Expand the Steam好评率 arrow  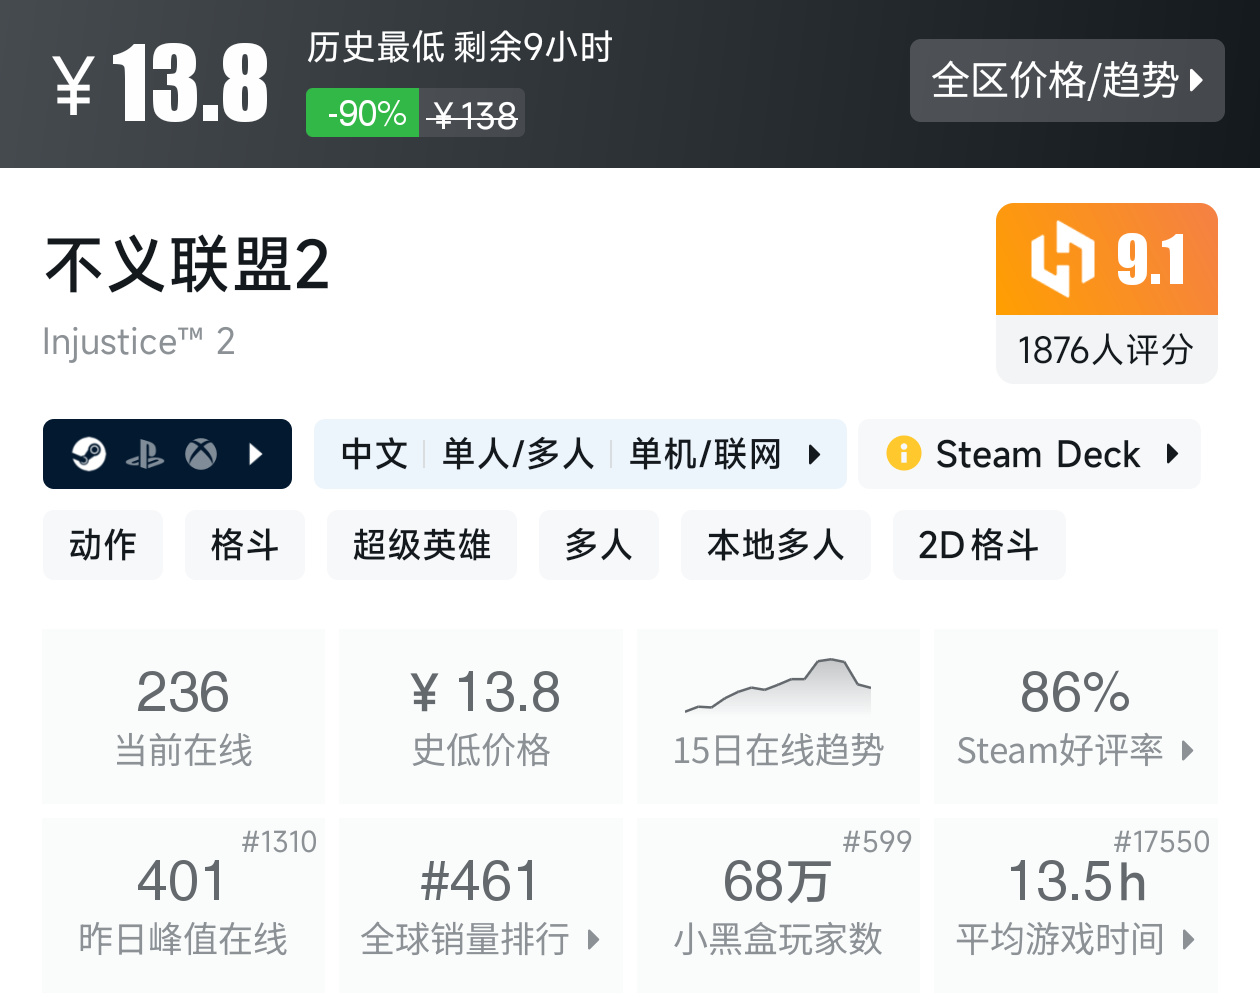(x=1188, y=751)
